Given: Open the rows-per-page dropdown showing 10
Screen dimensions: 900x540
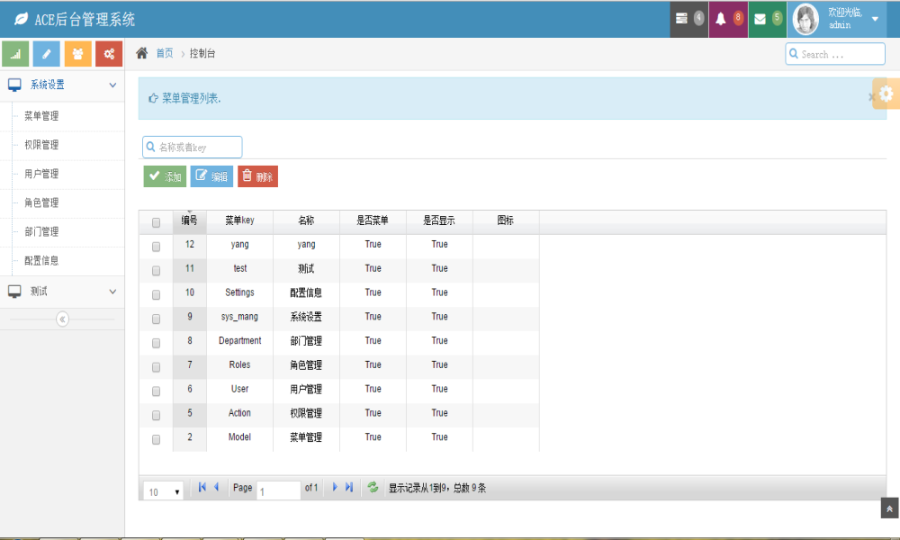Looking at the screenshot, I should click(165, 491).
